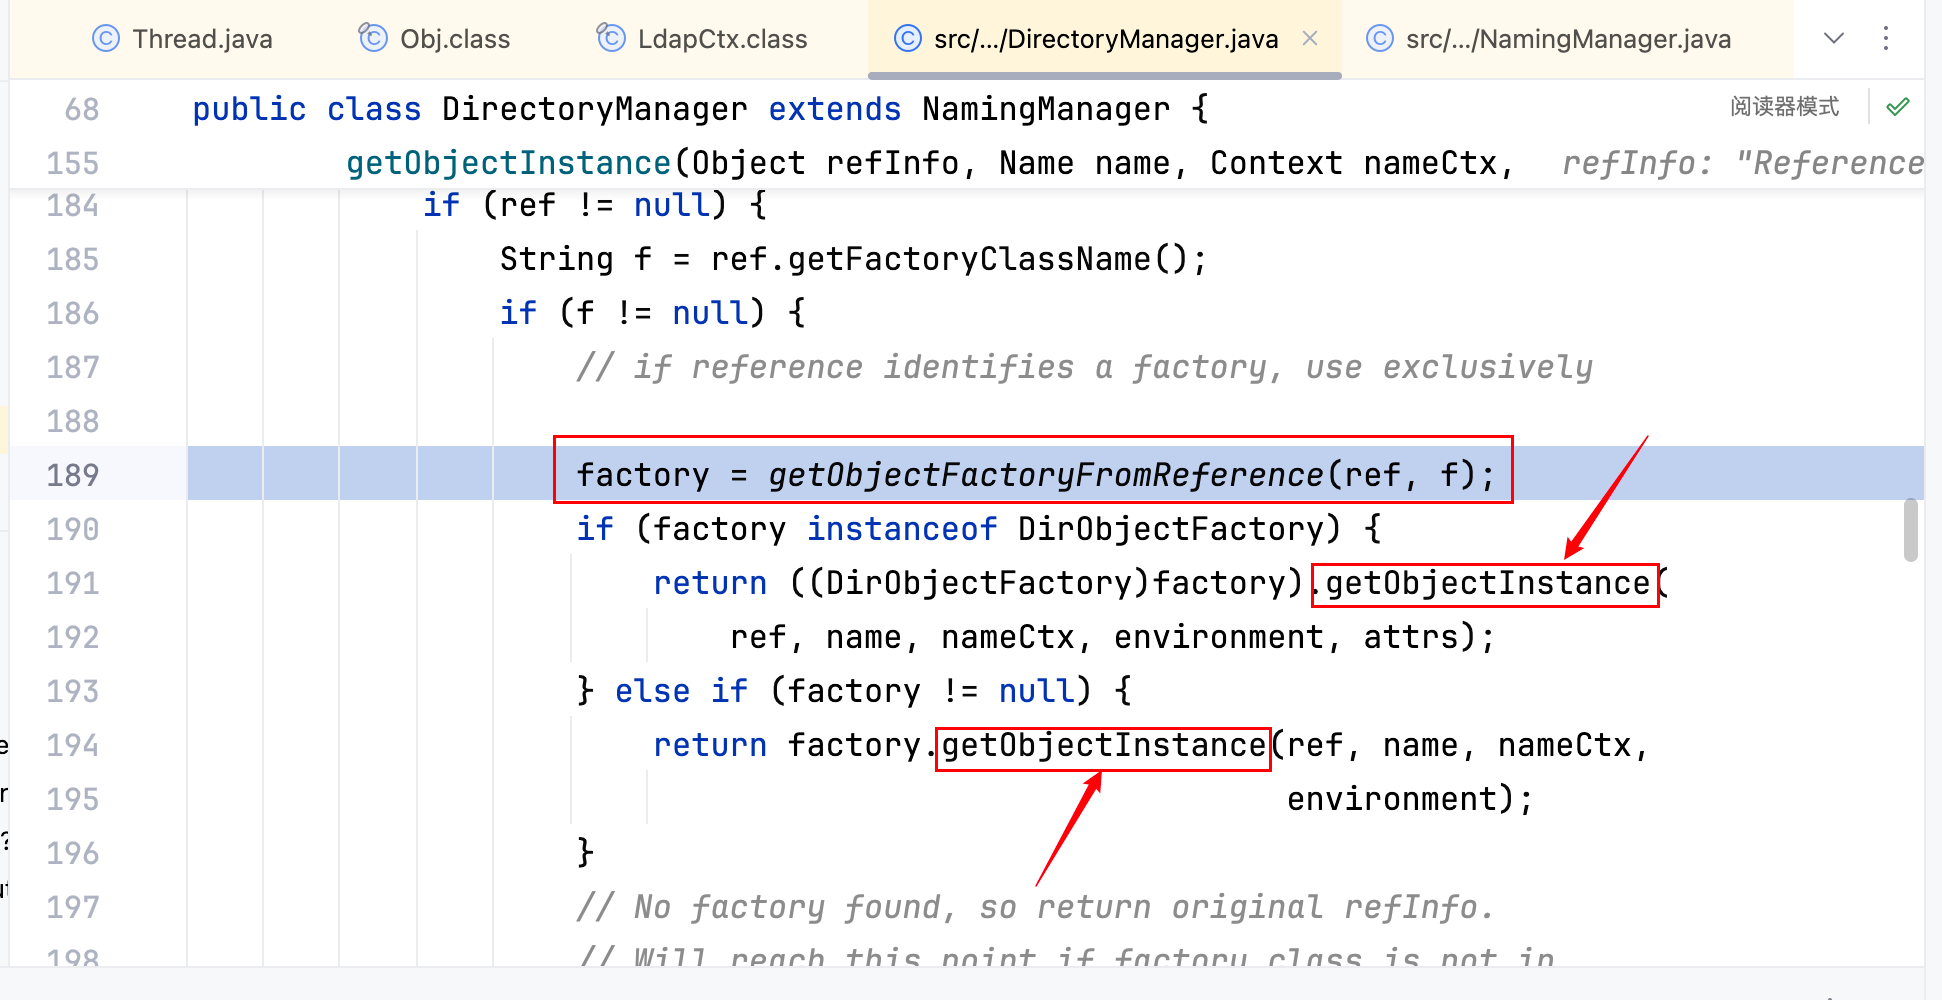Click the Obj.class decompiled file icon
Viewport: 1942px width, 1000px height.
coord(373,38)
